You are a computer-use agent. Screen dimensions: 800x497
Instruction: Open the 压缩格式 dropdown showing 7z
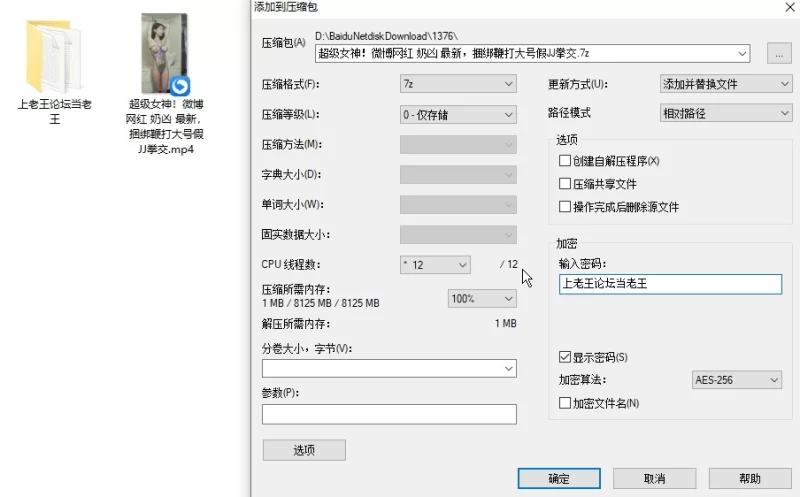458,84
